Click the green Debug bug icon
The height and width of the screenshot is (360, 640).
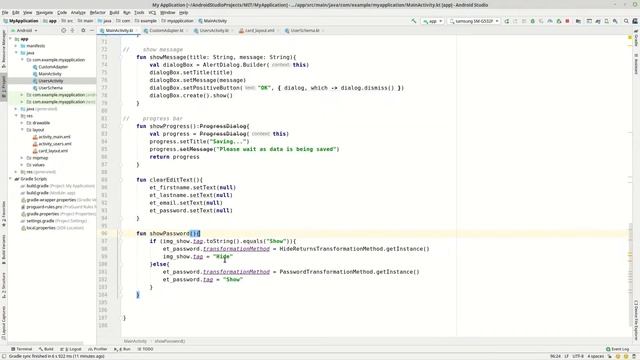[x=533, y=21]
